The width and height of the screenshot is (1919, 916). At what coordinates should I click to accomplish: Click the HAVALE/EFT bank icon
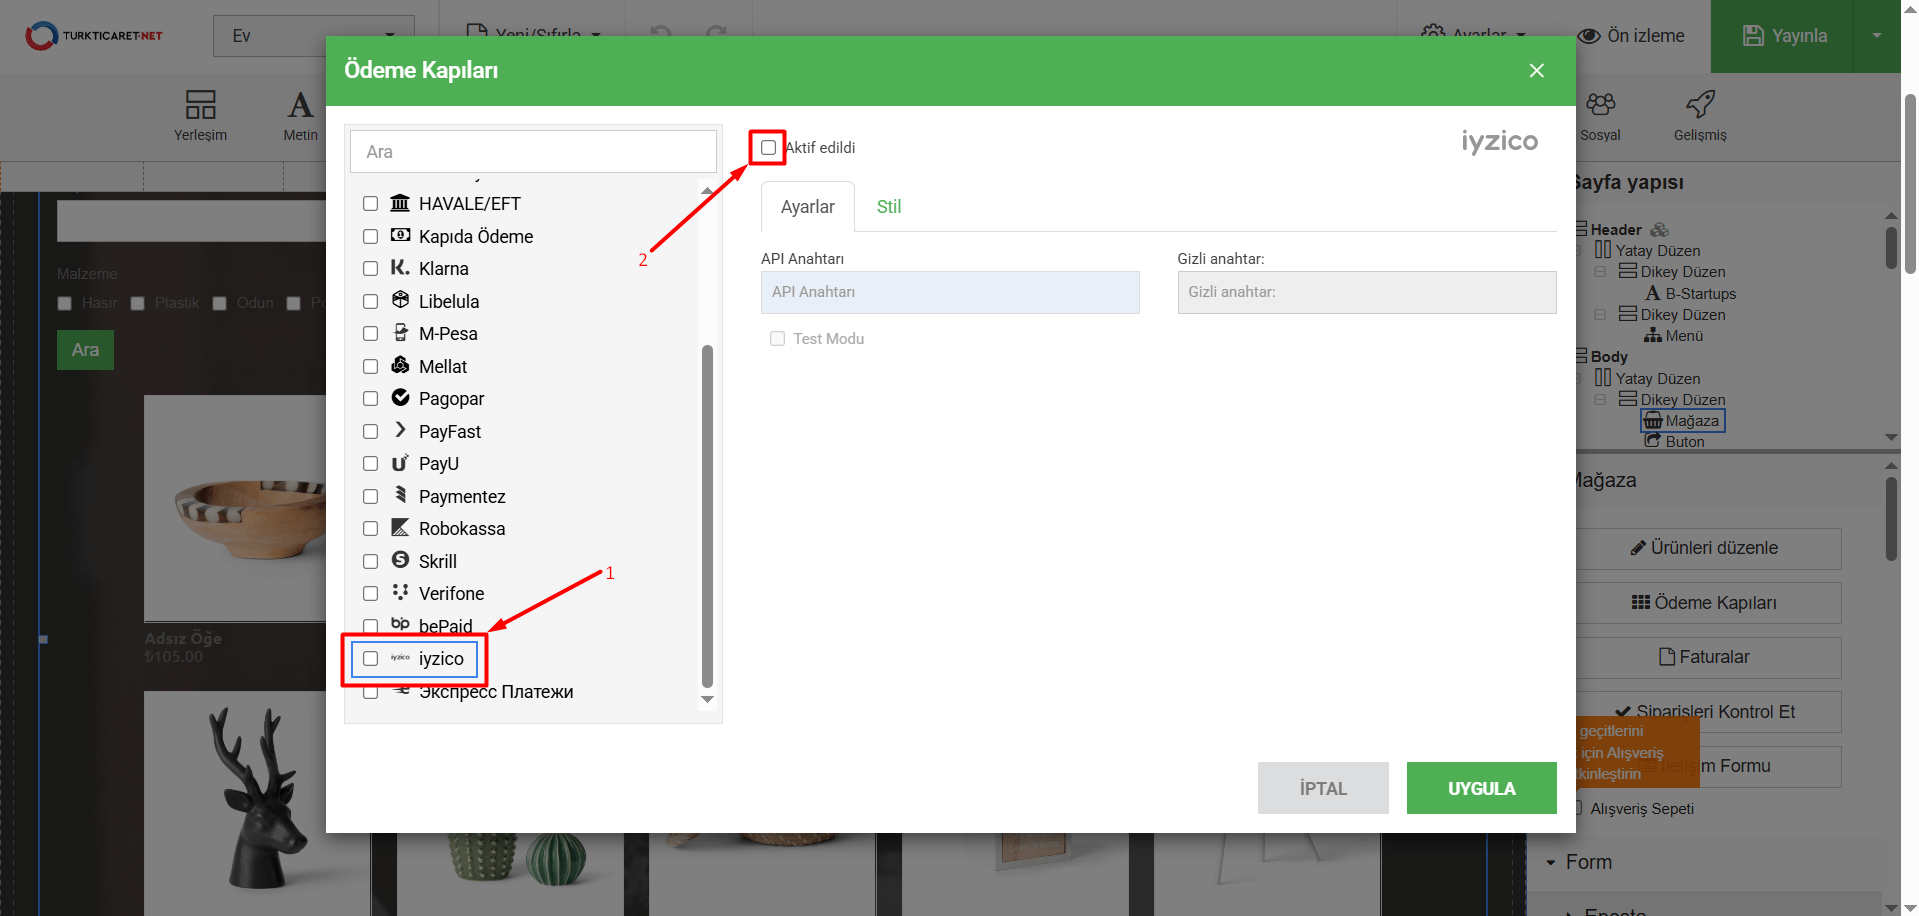[x=400, y=203]
